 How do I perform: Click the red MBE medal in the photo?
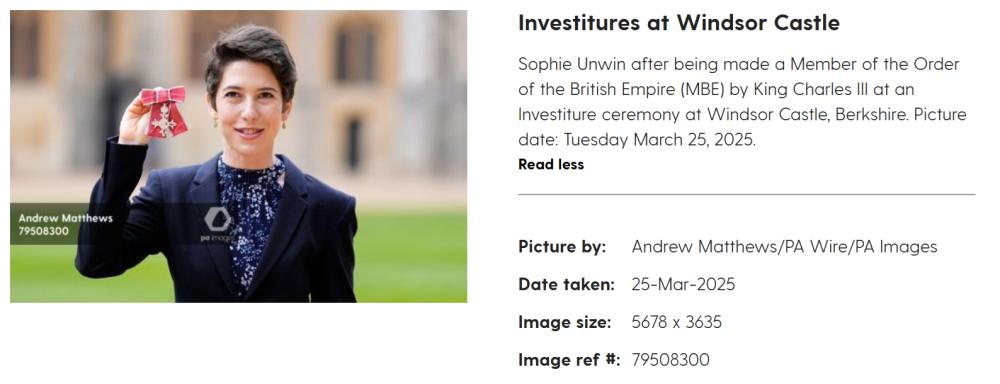click(165, 112)
